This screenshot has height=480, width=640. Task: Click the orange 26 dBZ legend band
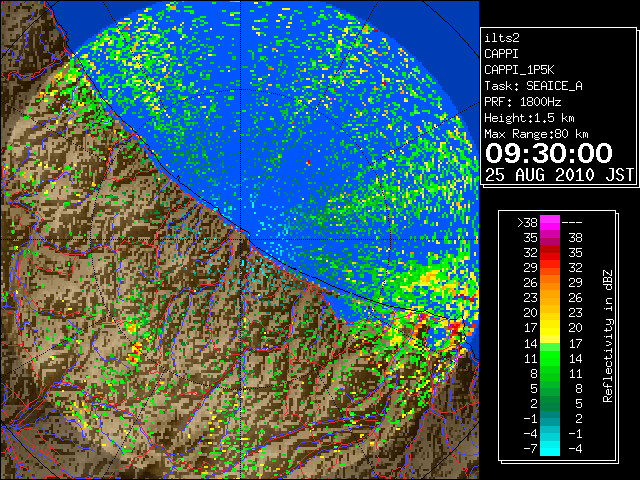tap(550, 283)
